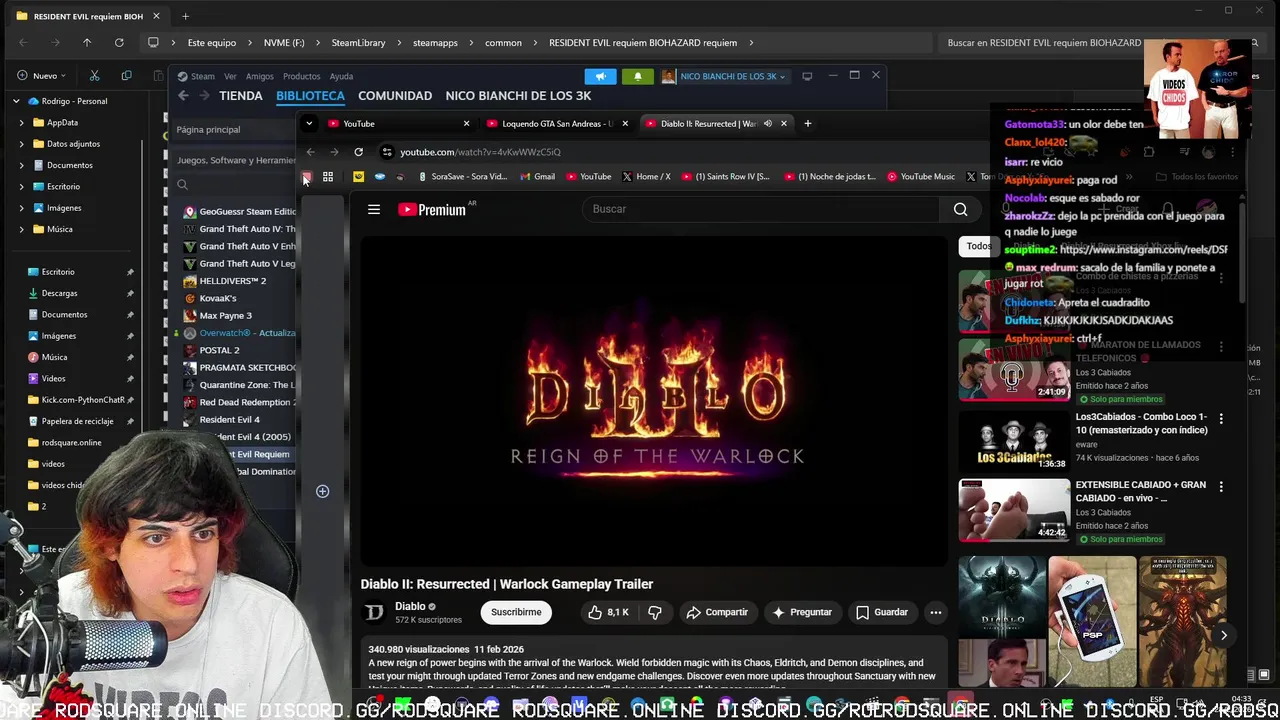Screen dimensions: 1280x720
Task: Add game plus icon in Steam sidebar
Action: [322, 491]
